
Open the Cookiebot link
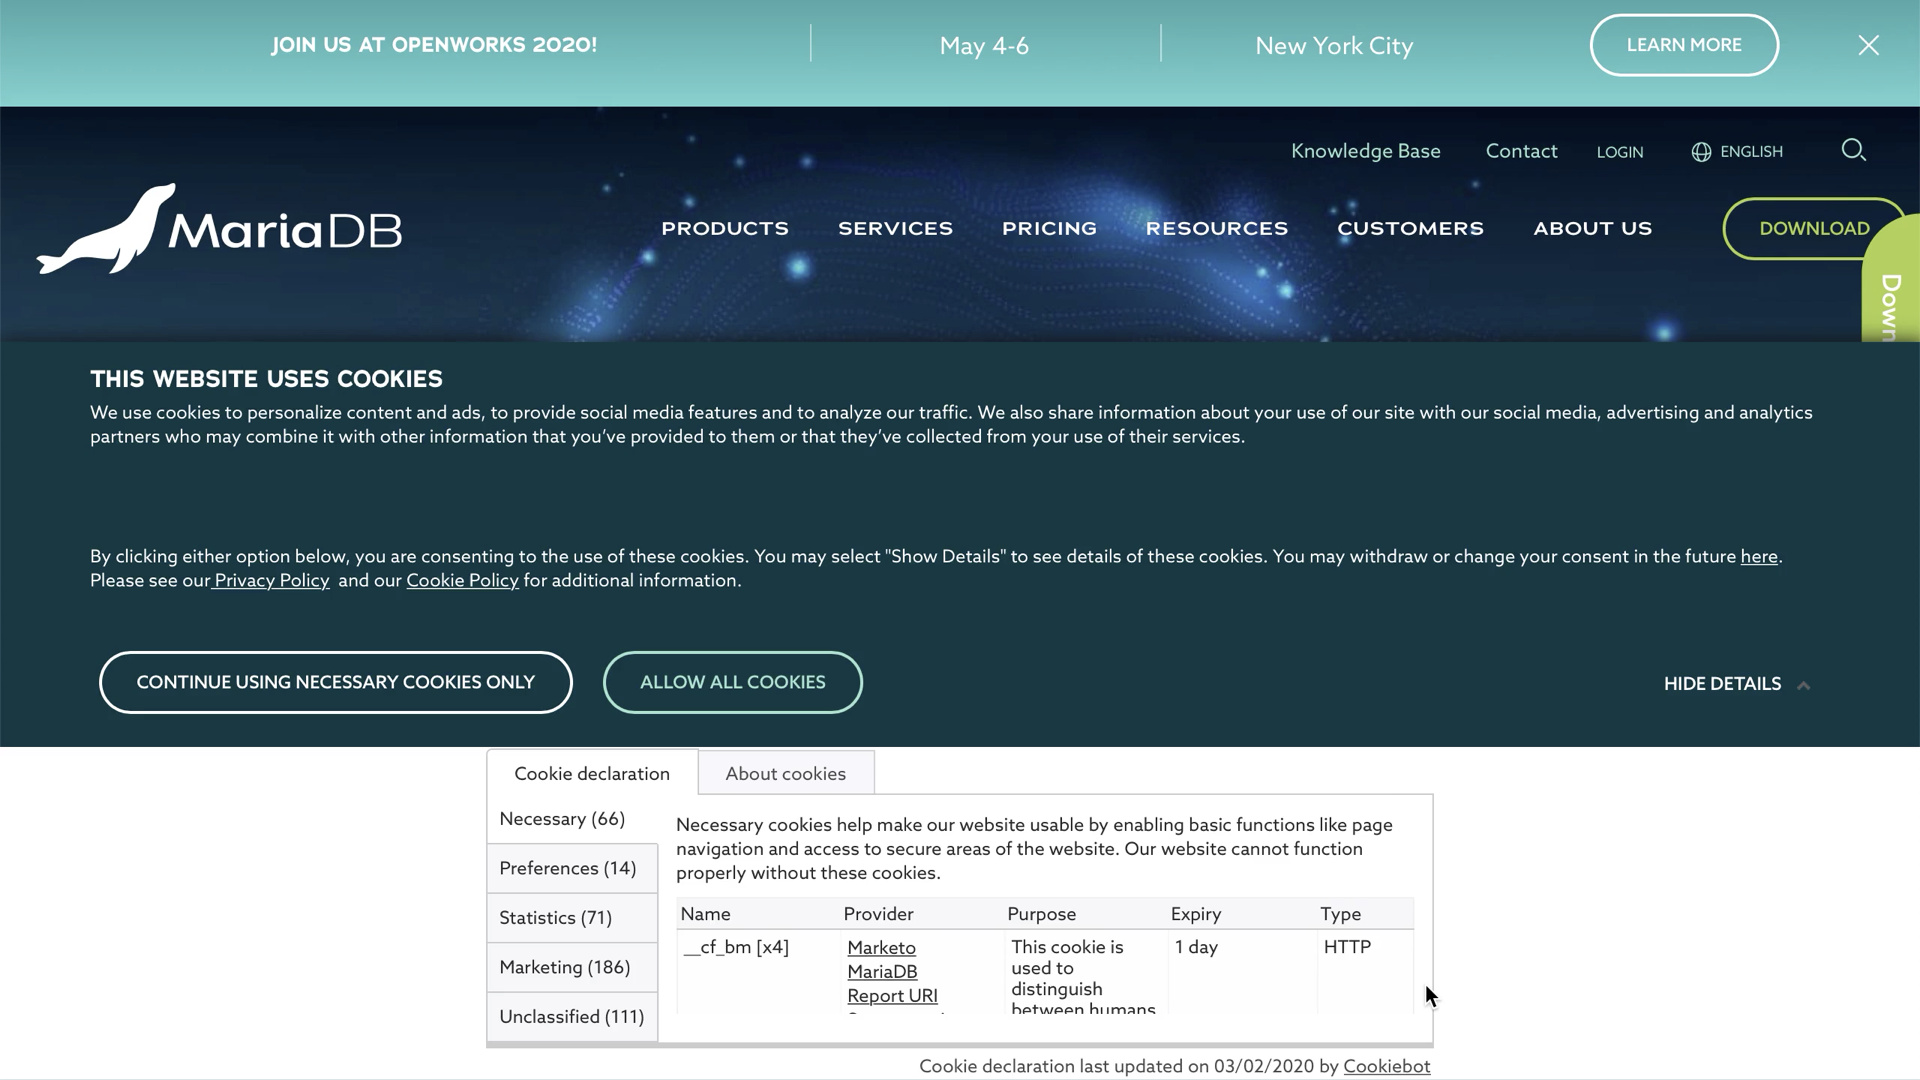(x=1386, y=1066)
